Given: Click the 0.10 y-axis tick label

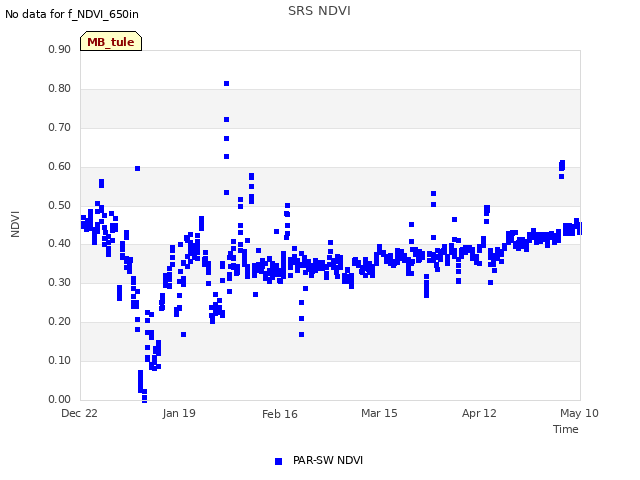Looking at the screenshot, I should point(60,360).
